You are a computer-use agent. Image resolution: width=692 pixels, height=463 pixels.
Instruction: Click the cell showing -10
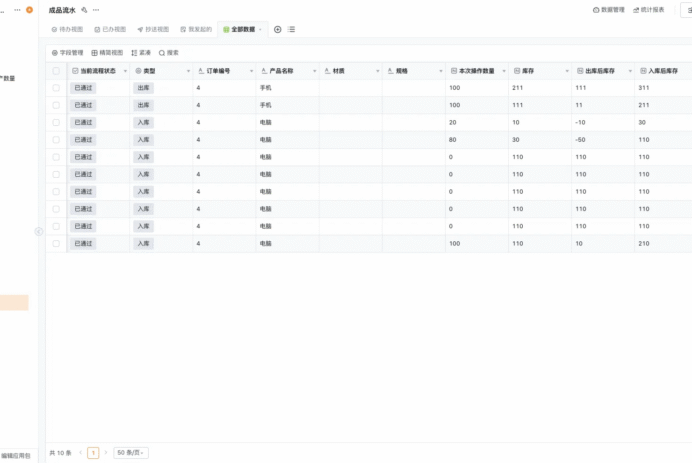click(x=603, y=122)
